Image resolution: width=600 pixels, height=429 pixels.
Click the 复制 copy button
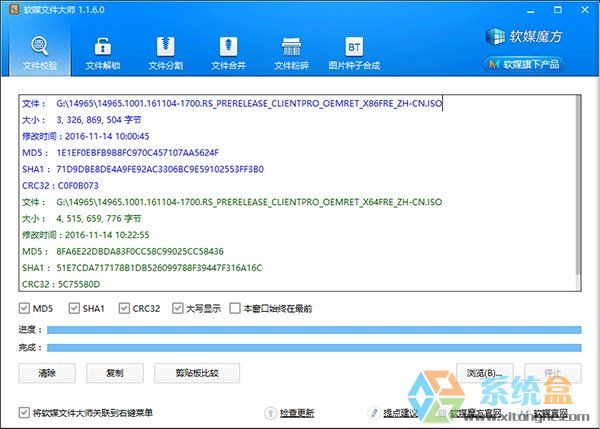click(115, 373)
